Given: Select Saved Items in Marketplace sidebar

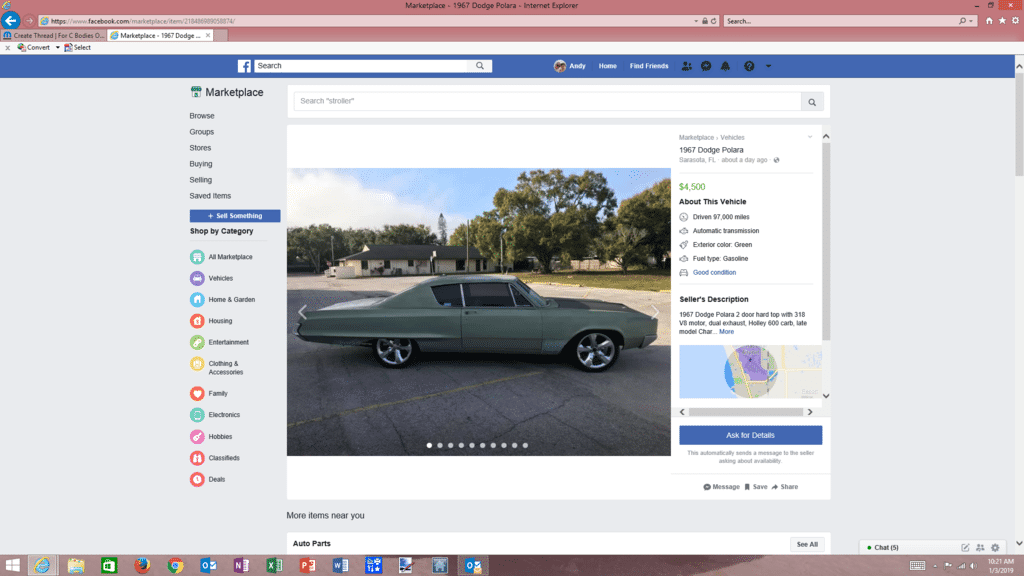Looking at the screenshot, I should point(210,196).
